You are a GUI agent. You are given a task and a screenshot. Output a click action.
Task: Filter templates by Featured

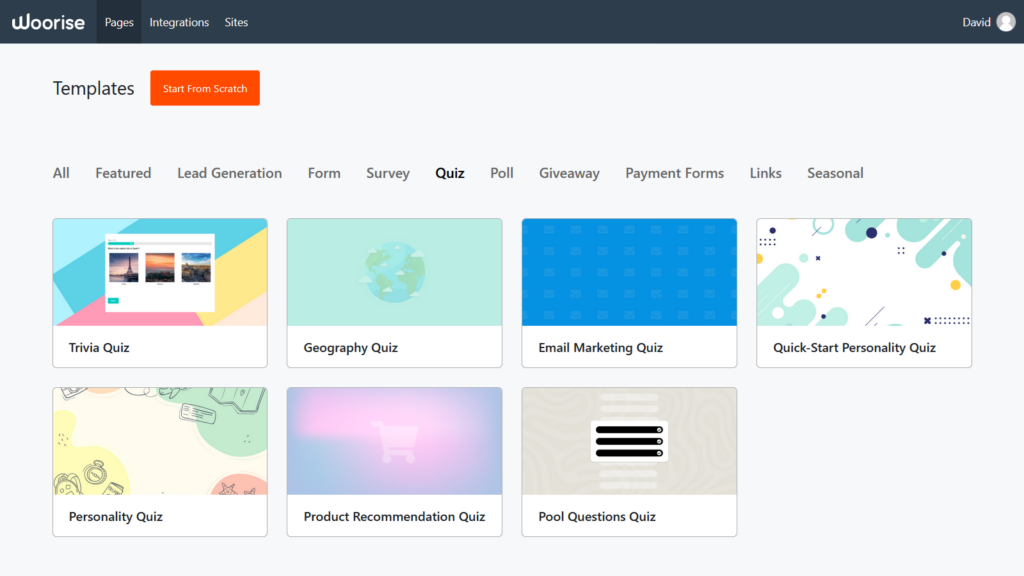(x=123, y=172)
